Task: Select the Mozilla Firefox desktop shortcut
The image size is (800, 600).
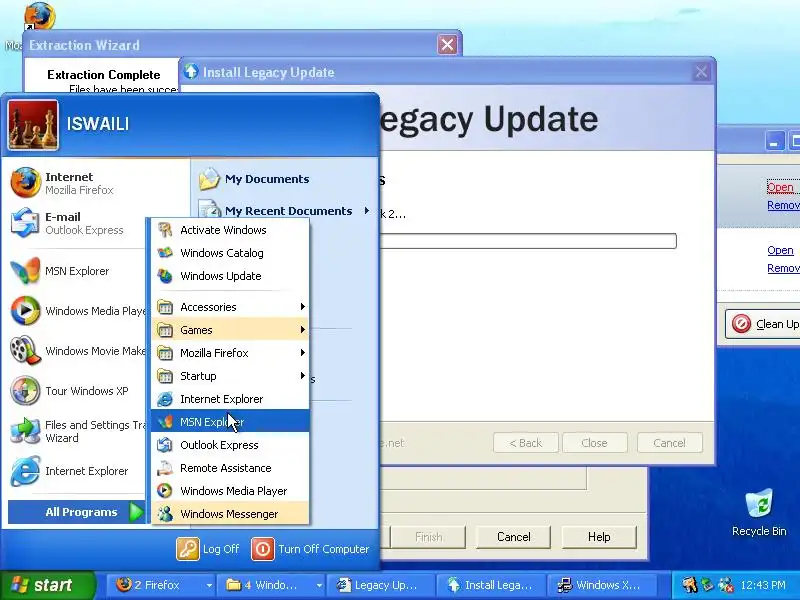Action: (x=39, y=15)
